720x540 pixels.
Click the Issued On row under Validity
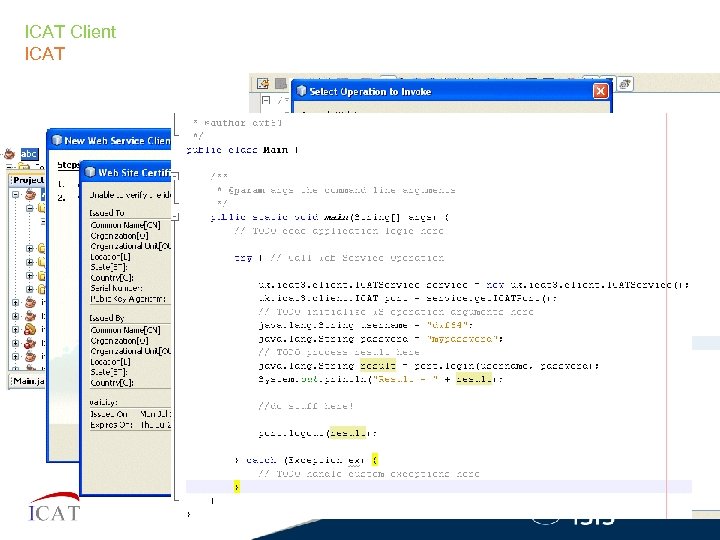click(130, 414)
